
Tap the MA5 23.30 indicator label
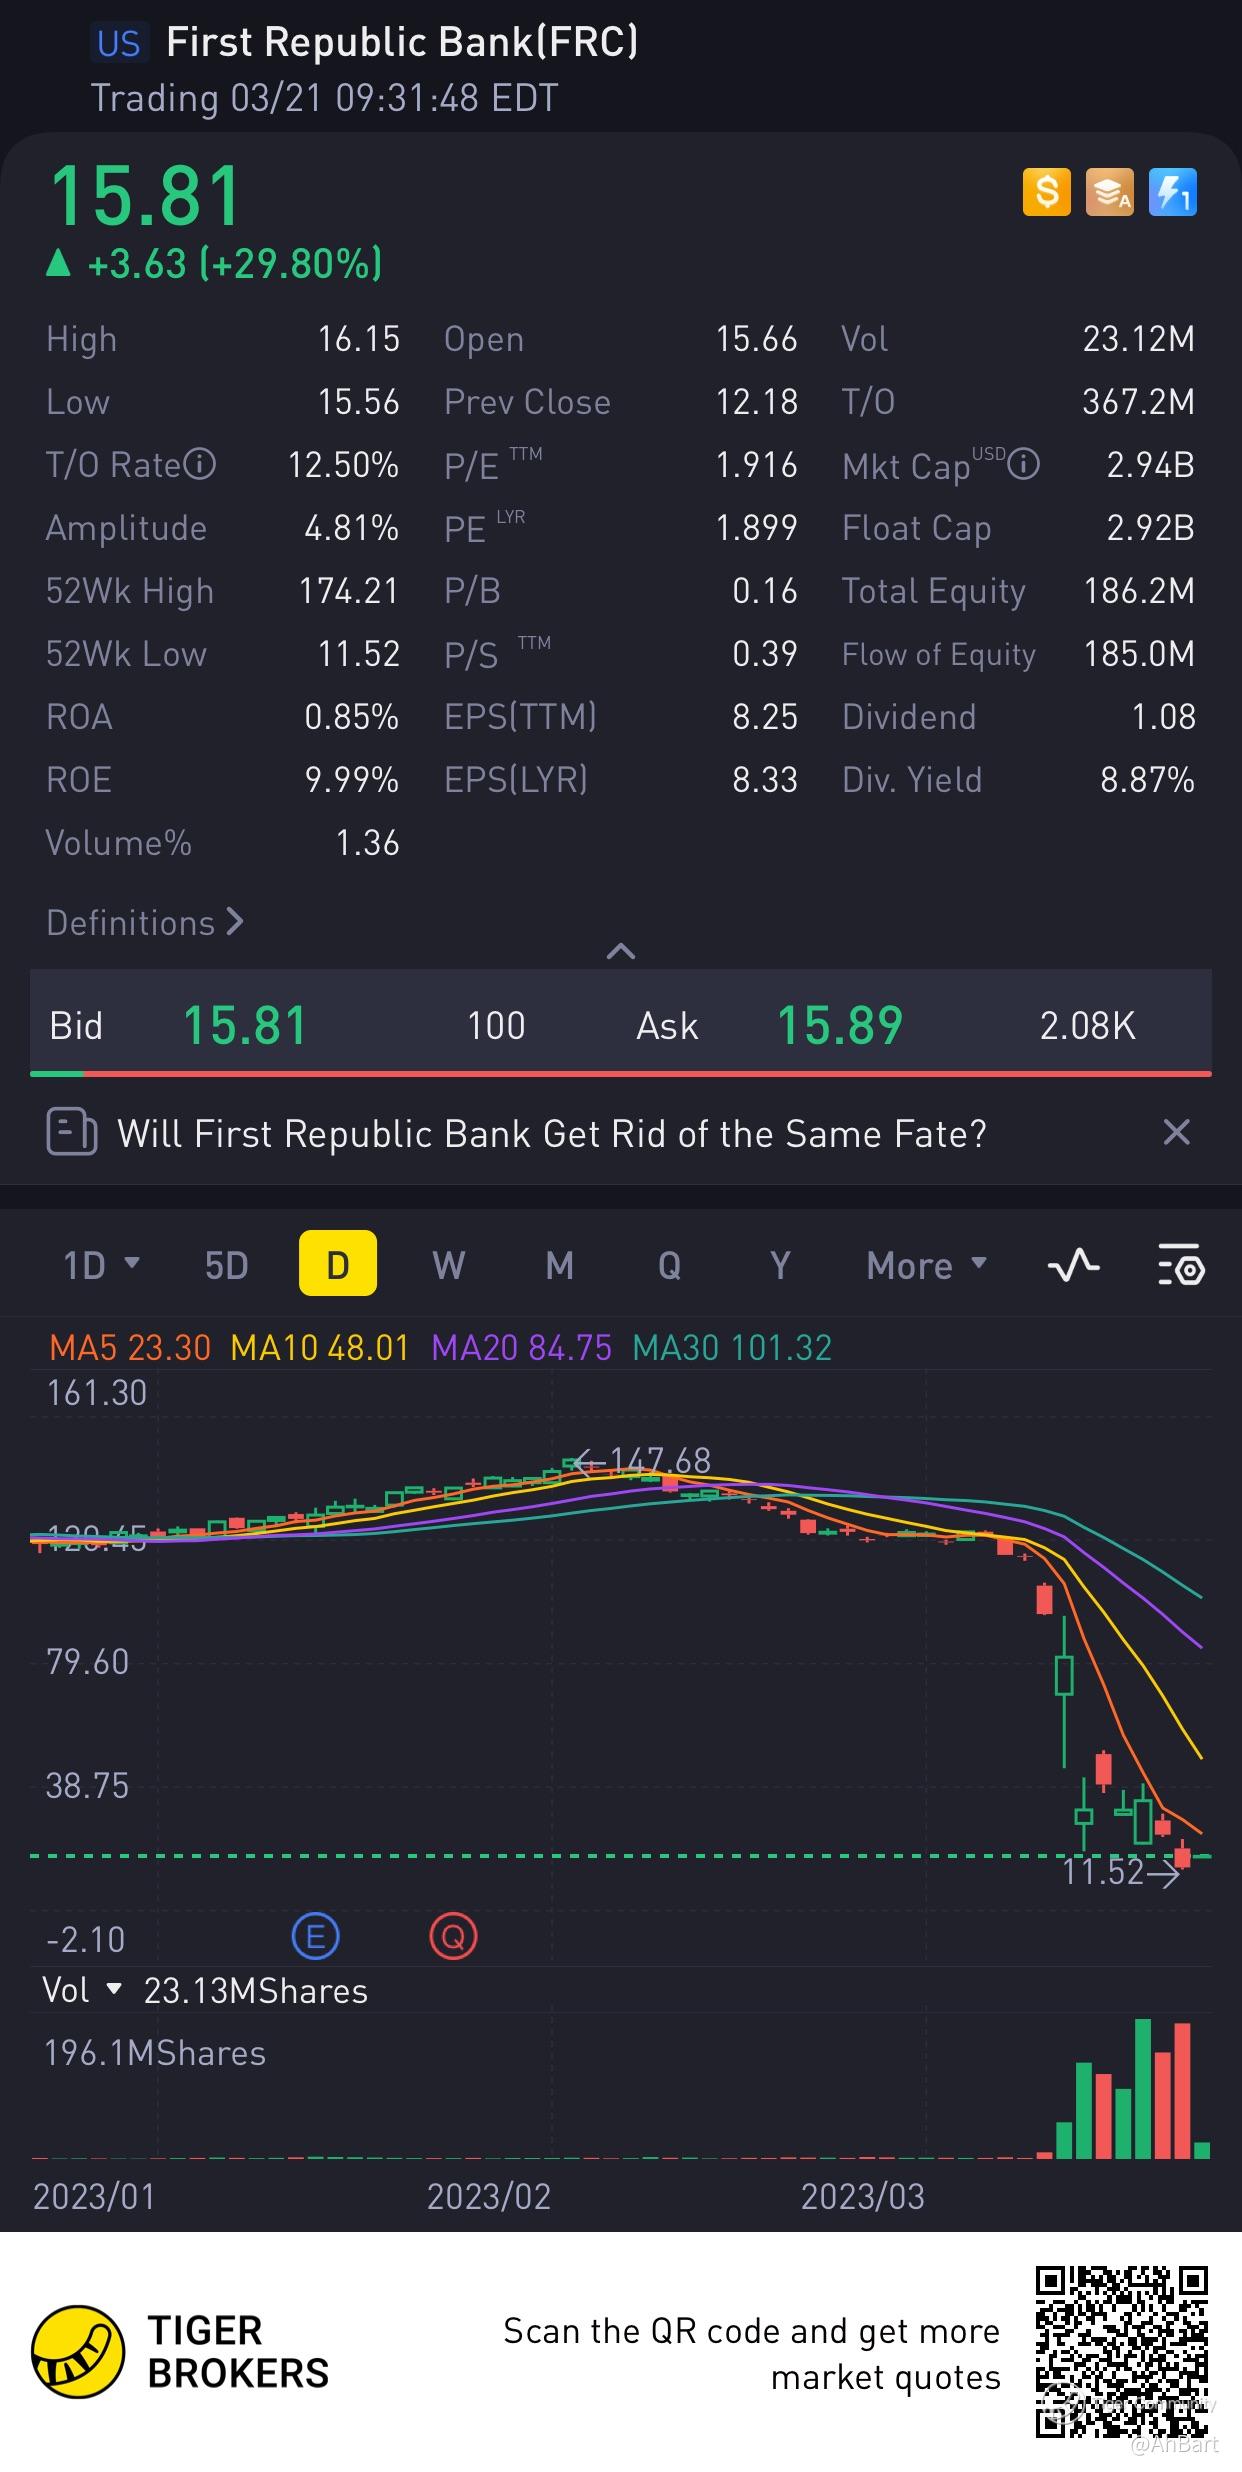130,1348
